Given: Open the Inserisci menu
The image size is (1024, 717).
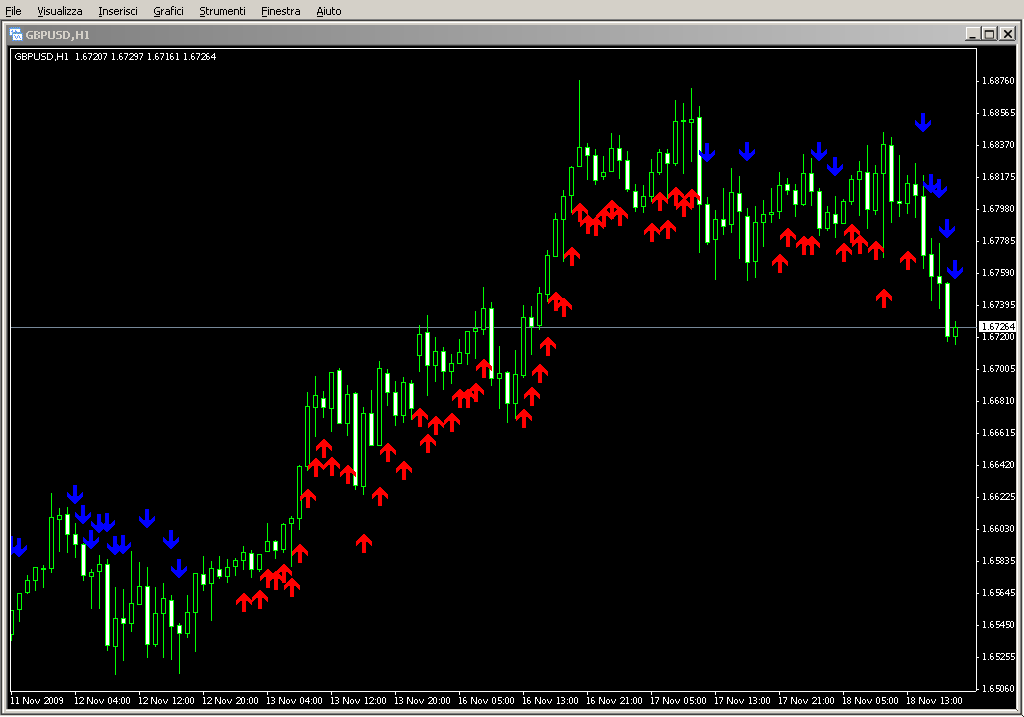Looking at the screenshot, I should click(x=118, y=11).
